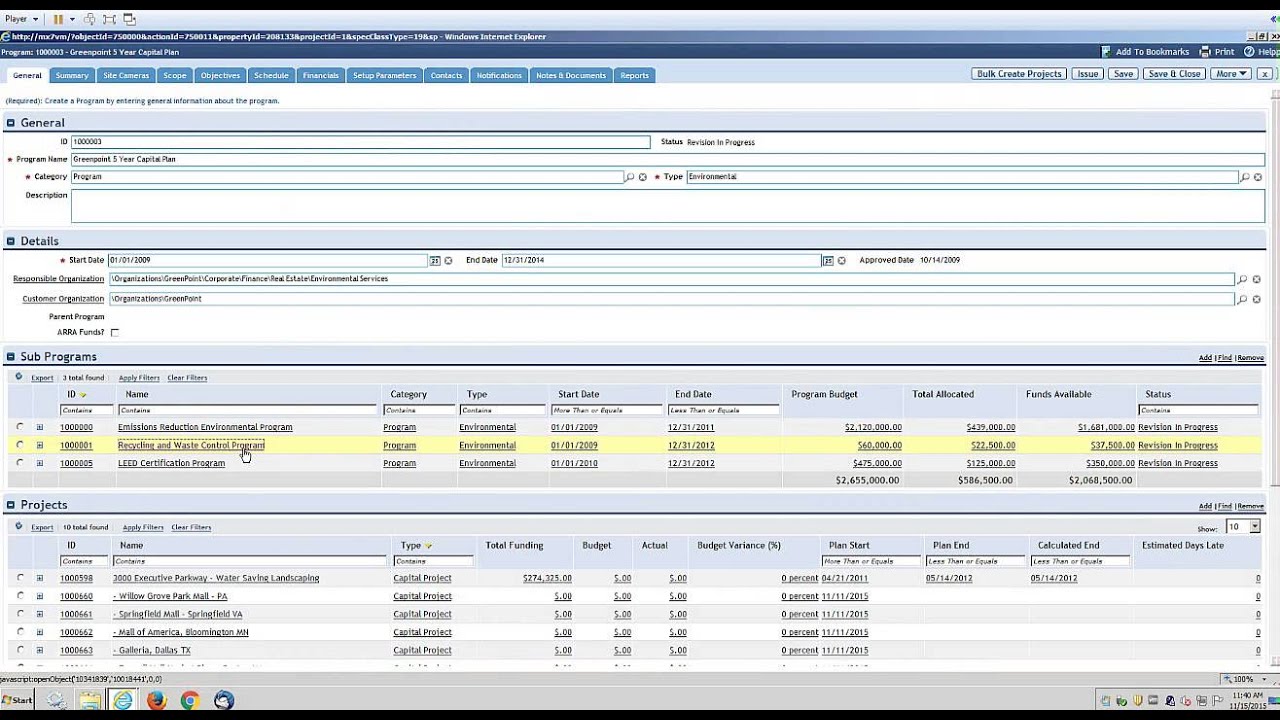This screenshot has height=720, width=1280.
Task: Clear the Category field with its X icon
Action: tap(643, 177)
